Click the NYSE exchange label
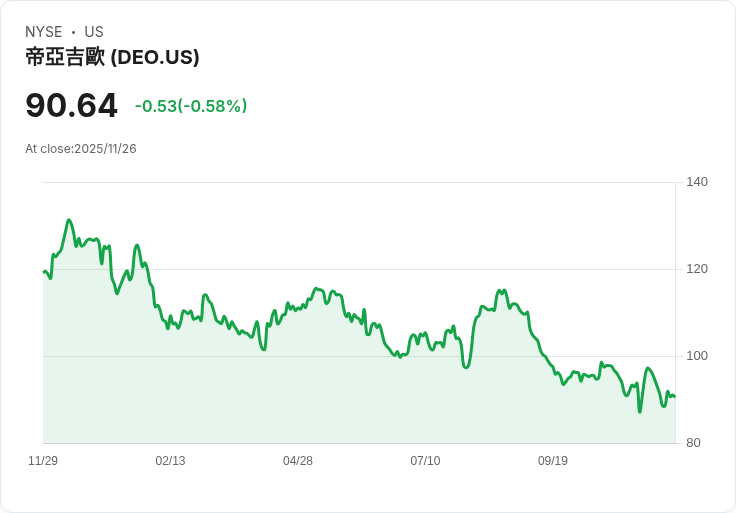This screenshot has width=736, height=513. [x=44, y=32]
